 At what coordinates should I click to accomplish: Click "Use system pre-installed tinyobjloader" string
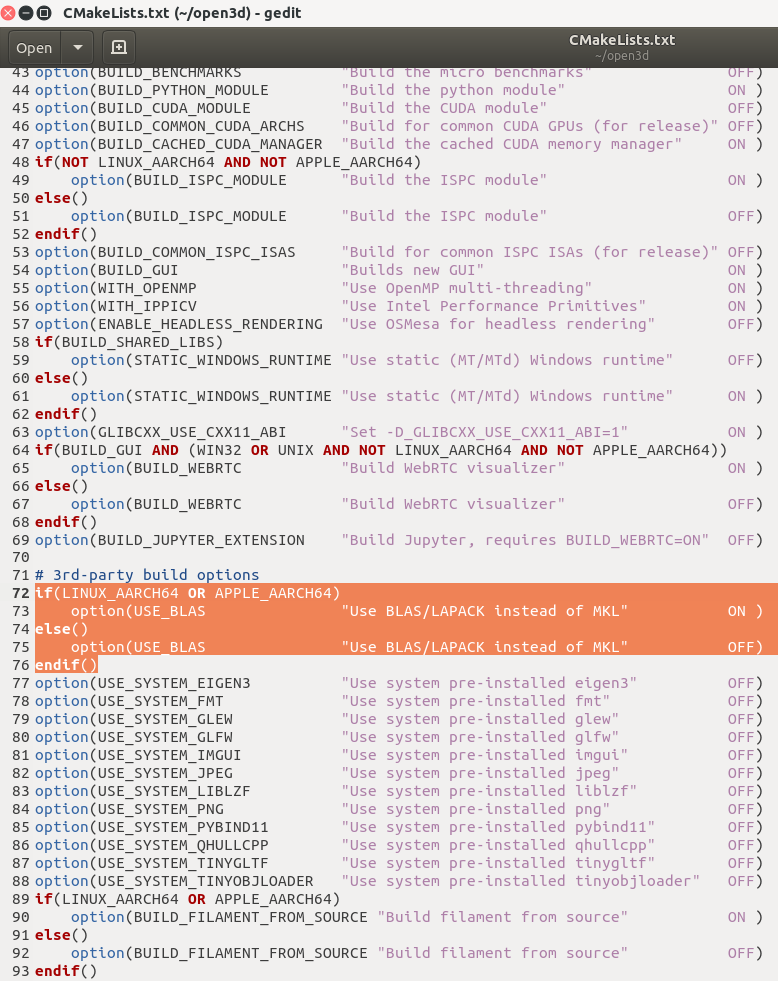[520, 882]
